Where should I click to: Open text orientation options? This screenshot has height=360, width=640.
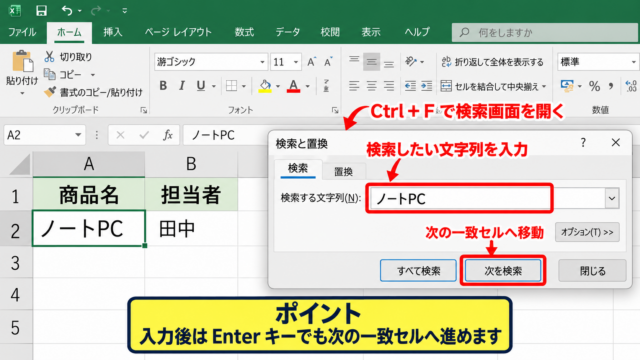point(414,62)
